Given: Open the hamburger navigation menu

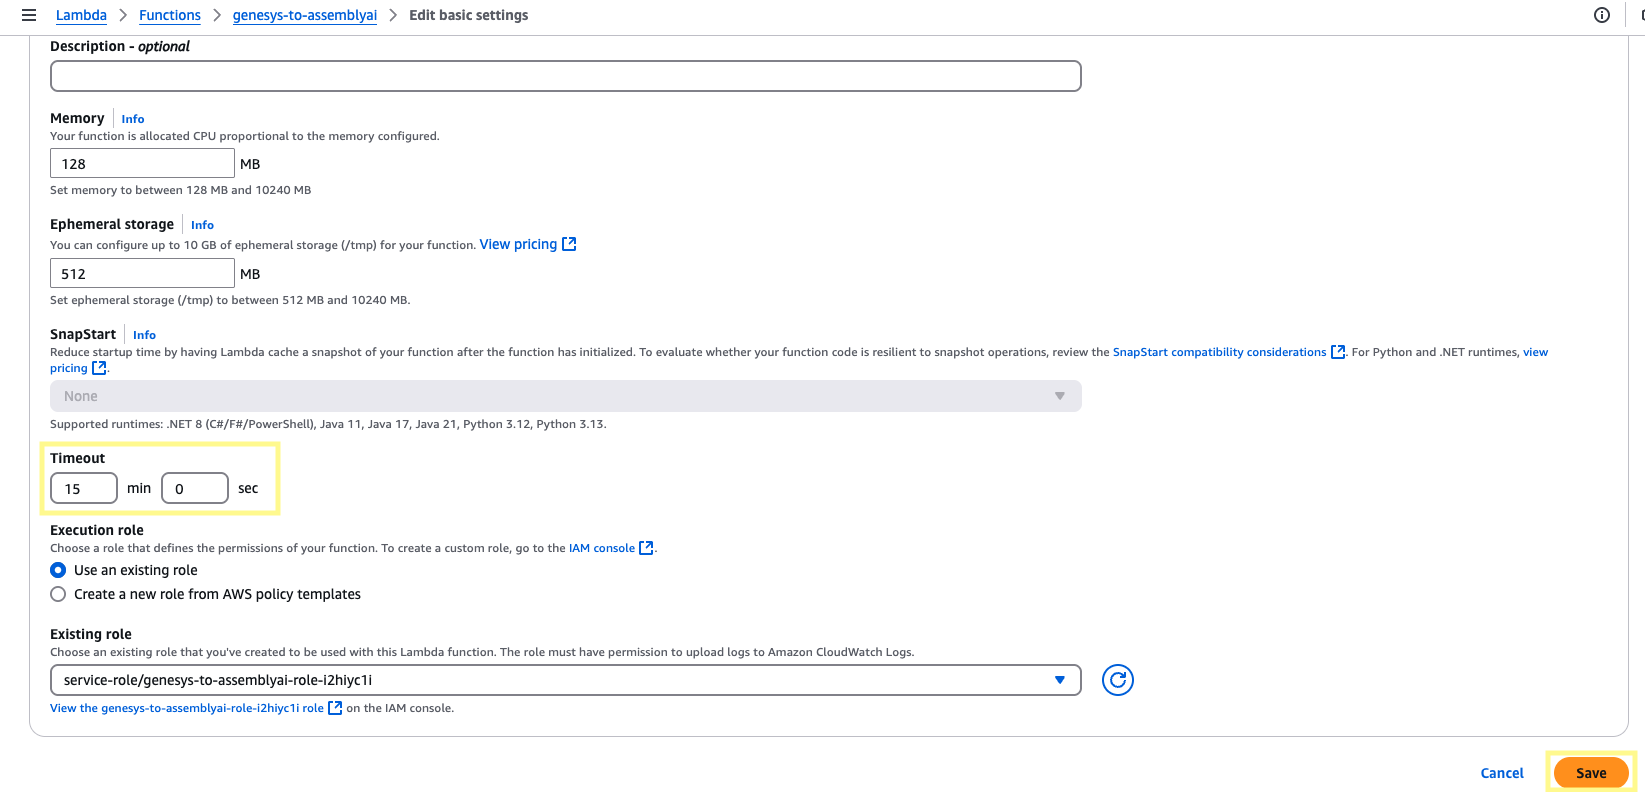Looking at the screenshot, I should pos(29,15).
